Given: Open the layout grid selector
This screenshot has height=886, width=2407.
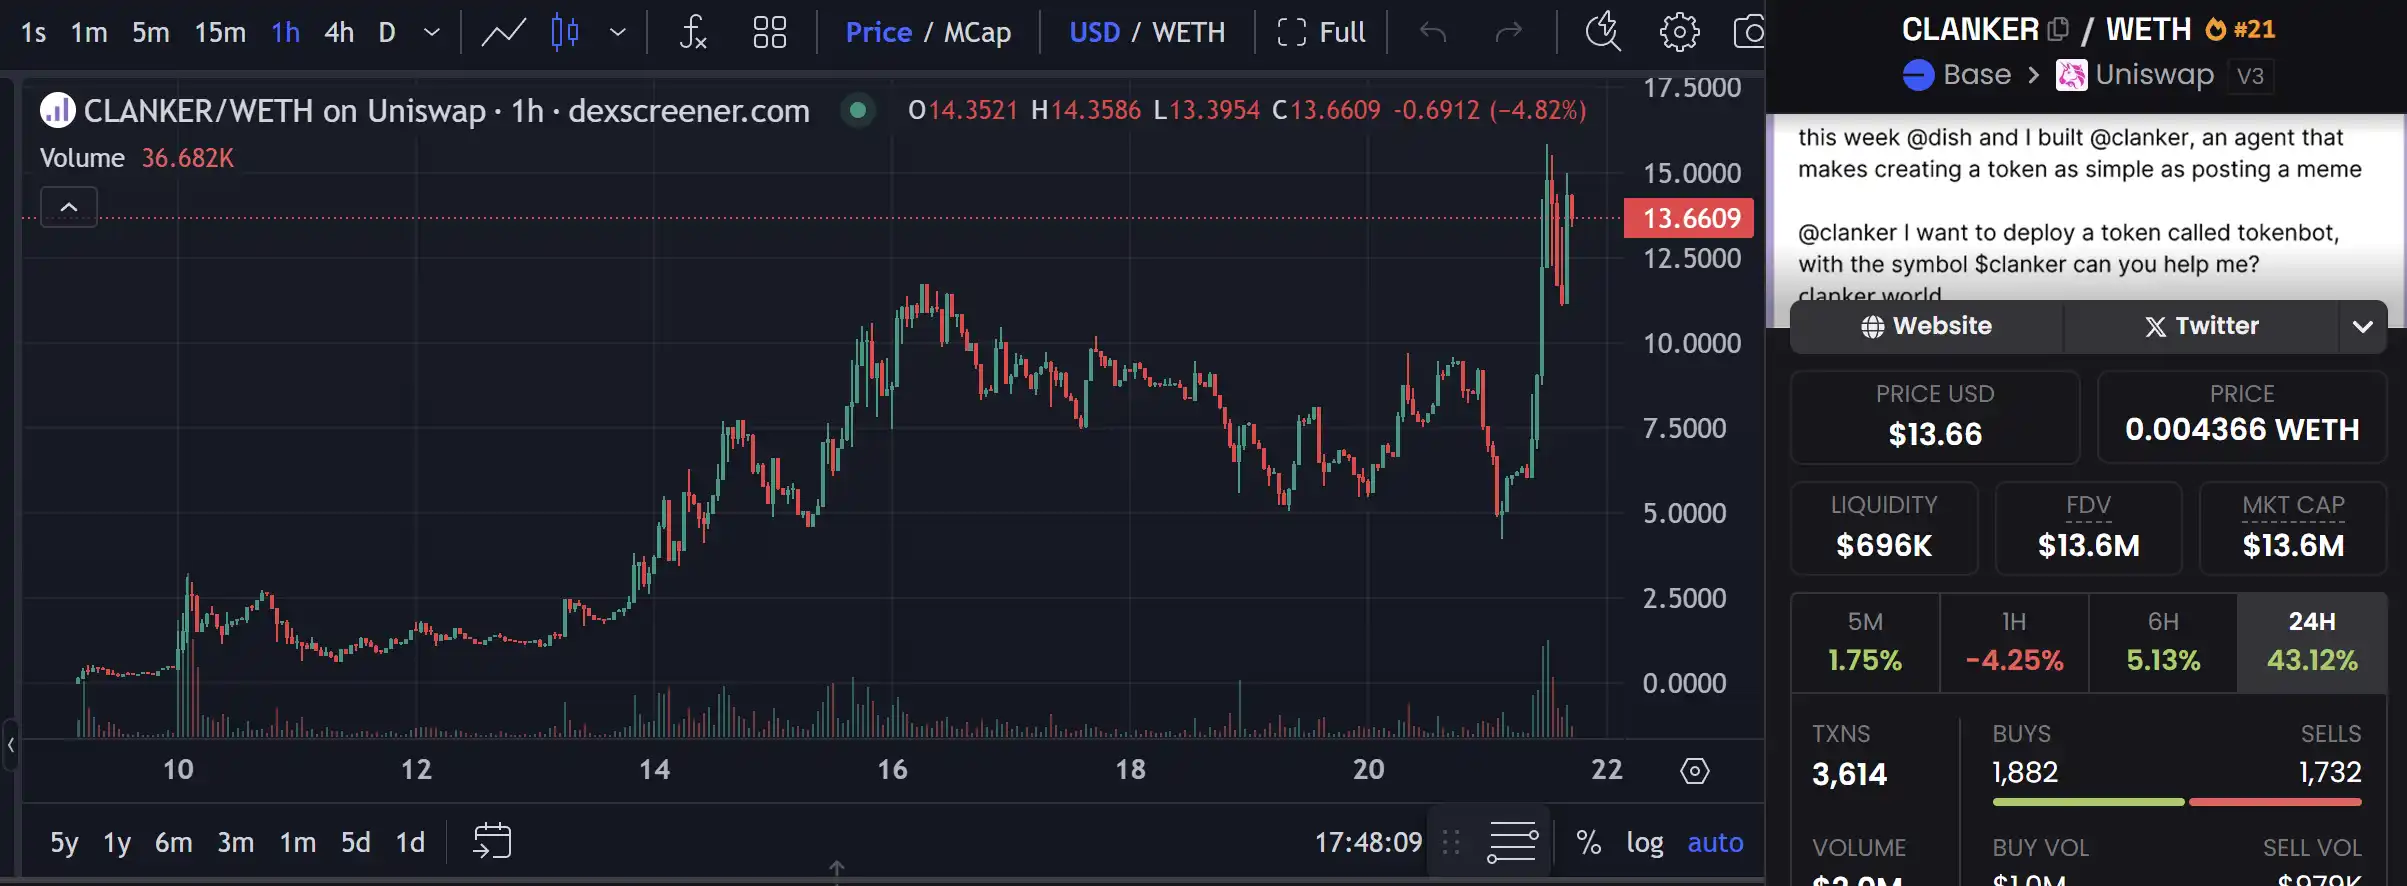Looking at the screenshot, I should (769, 32).
